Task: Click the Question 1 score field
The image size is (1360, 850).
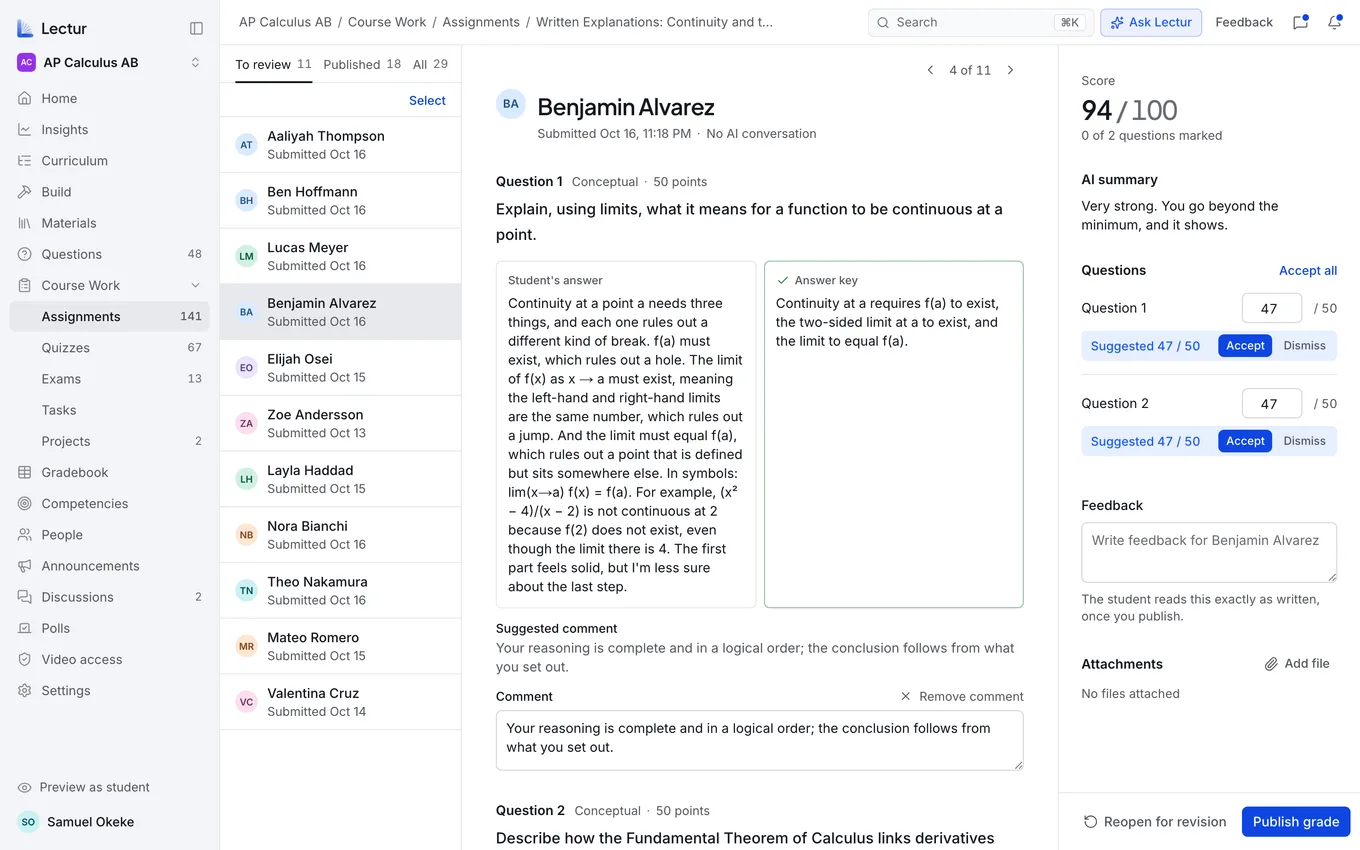Action: coord(1271,308)
